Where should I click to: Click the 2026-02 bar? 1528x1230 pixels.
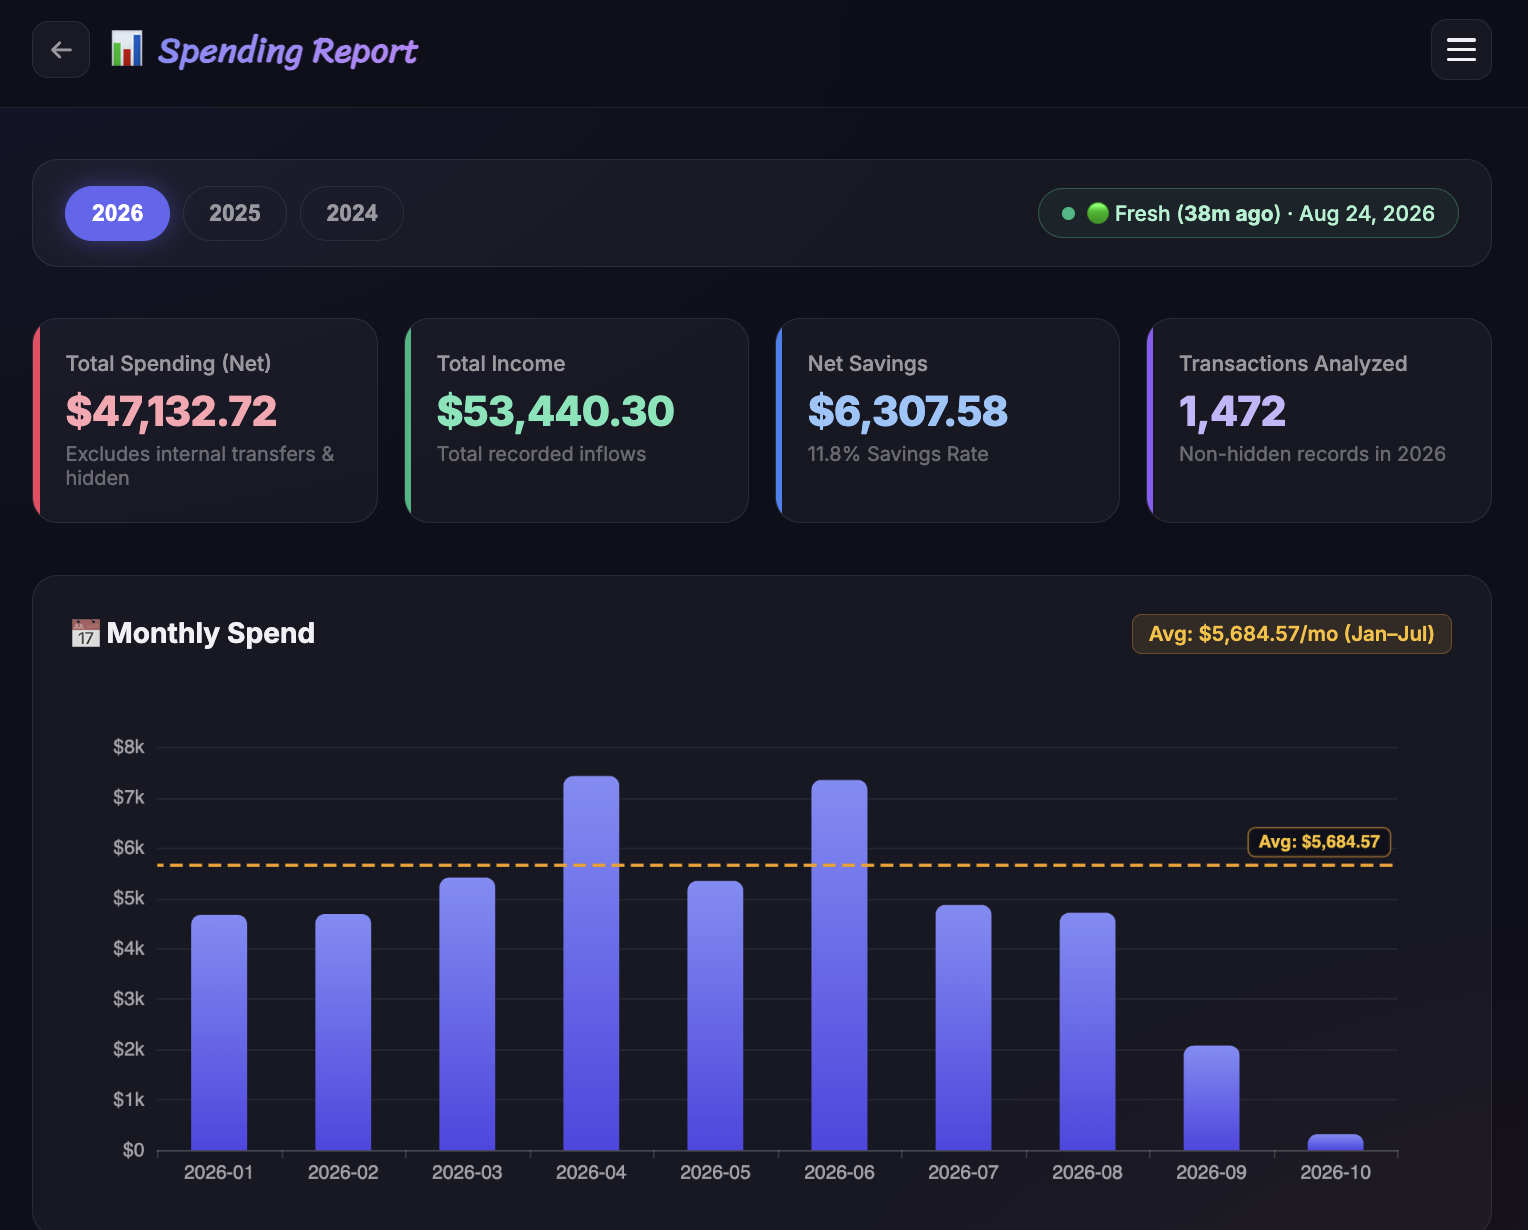point(343,1032)
